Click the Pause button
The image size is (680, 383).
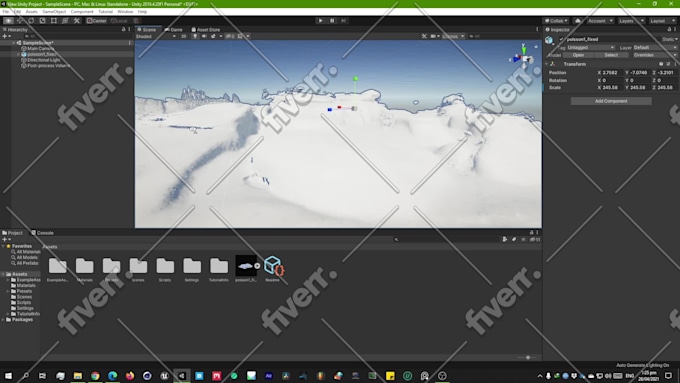point(332,20)
